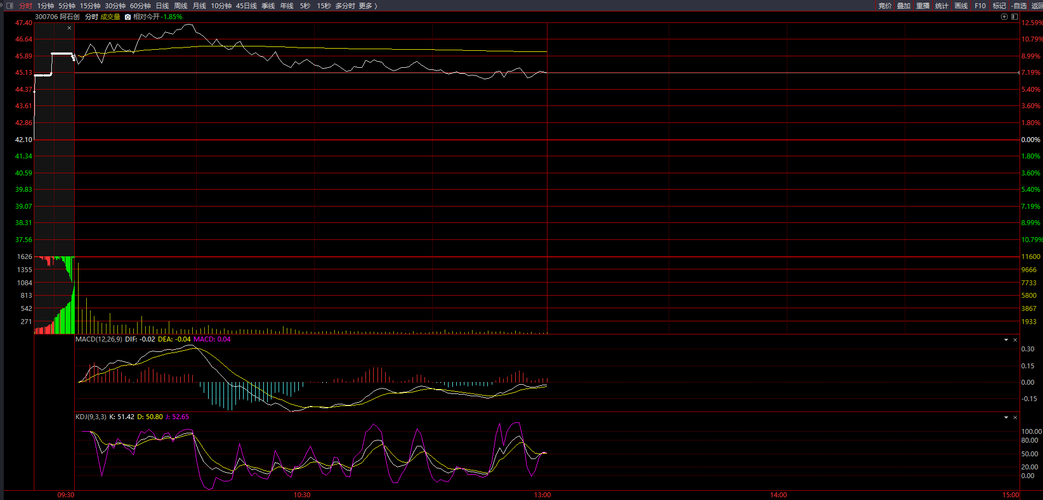
Task: Click the 画线 draw line button
Action: click(961, 5)
